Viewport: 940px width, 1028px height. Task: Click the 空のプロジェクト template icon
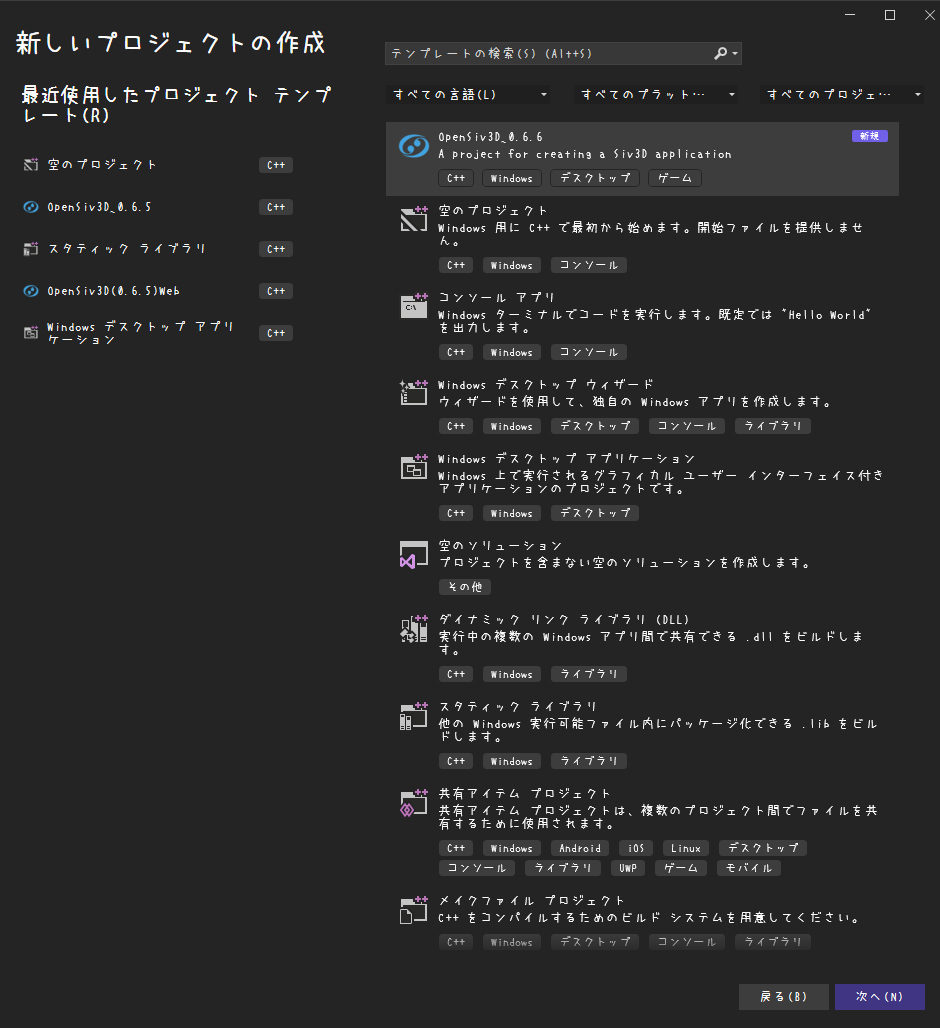tap(413, 218)
